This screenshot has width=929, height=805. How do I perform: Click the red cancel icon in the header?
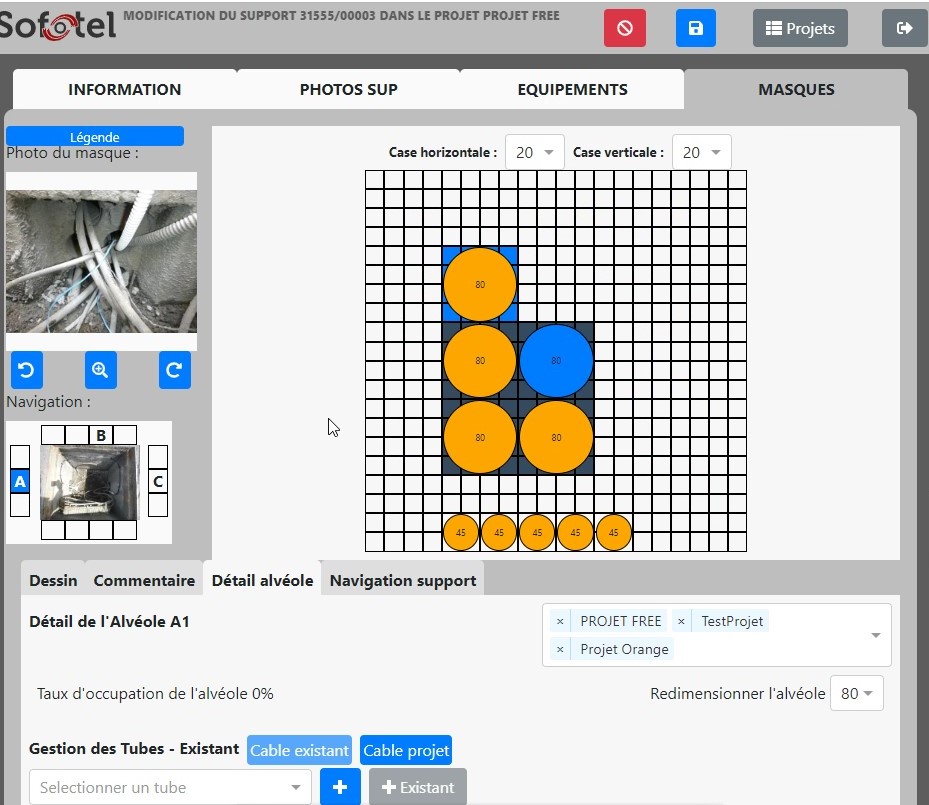[x=624, y=27]
